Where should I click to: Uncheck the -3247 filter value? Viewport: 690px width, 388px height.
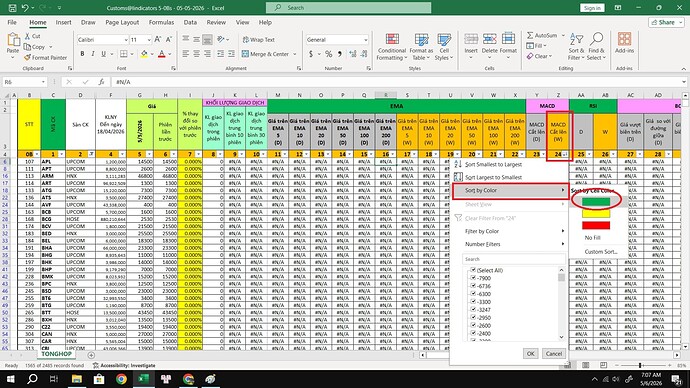pyautogui.click(x=473, y=310)
